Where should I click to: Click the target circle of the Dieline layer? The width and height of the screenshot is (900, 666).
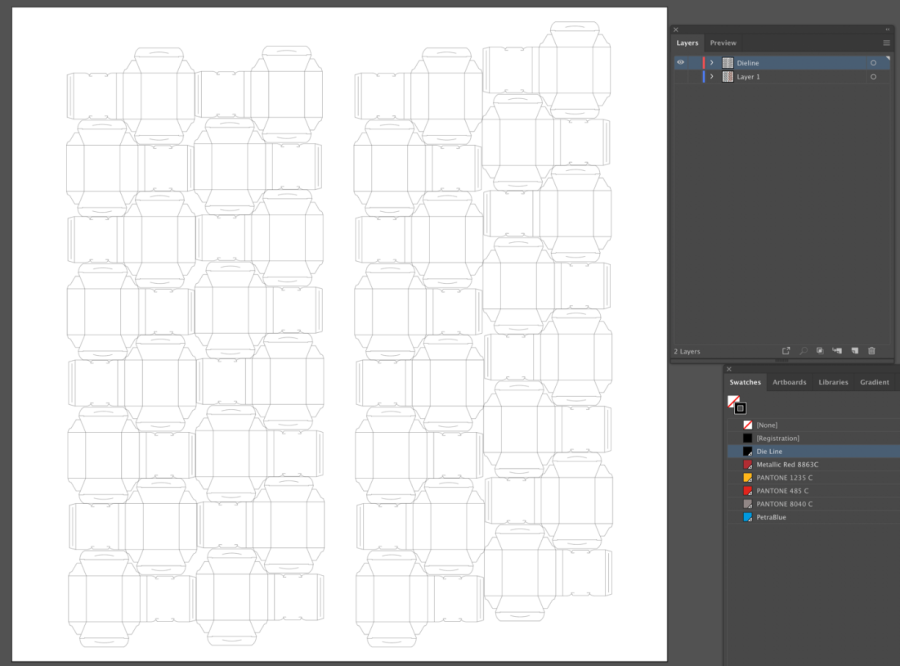pyautogui.click(x=873, y=63)
